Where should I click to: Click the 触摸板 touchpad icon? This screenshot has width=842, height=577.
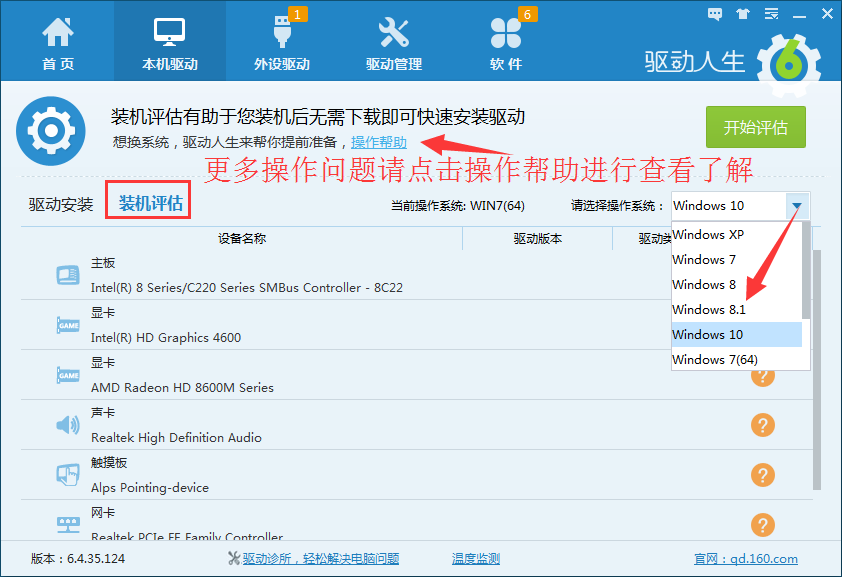pos(68,475)
